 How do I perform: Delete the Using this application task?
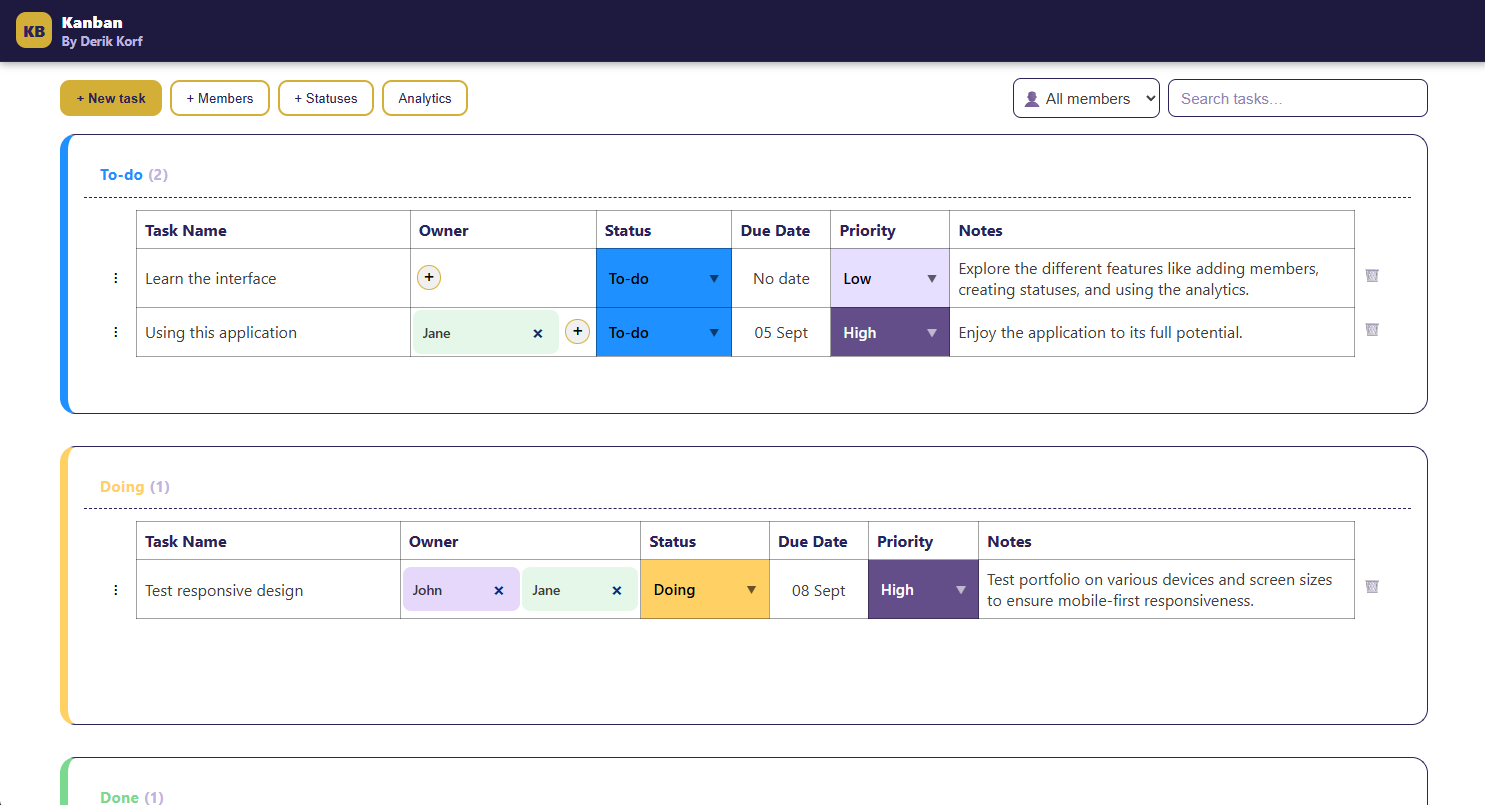pos(1372,329)
